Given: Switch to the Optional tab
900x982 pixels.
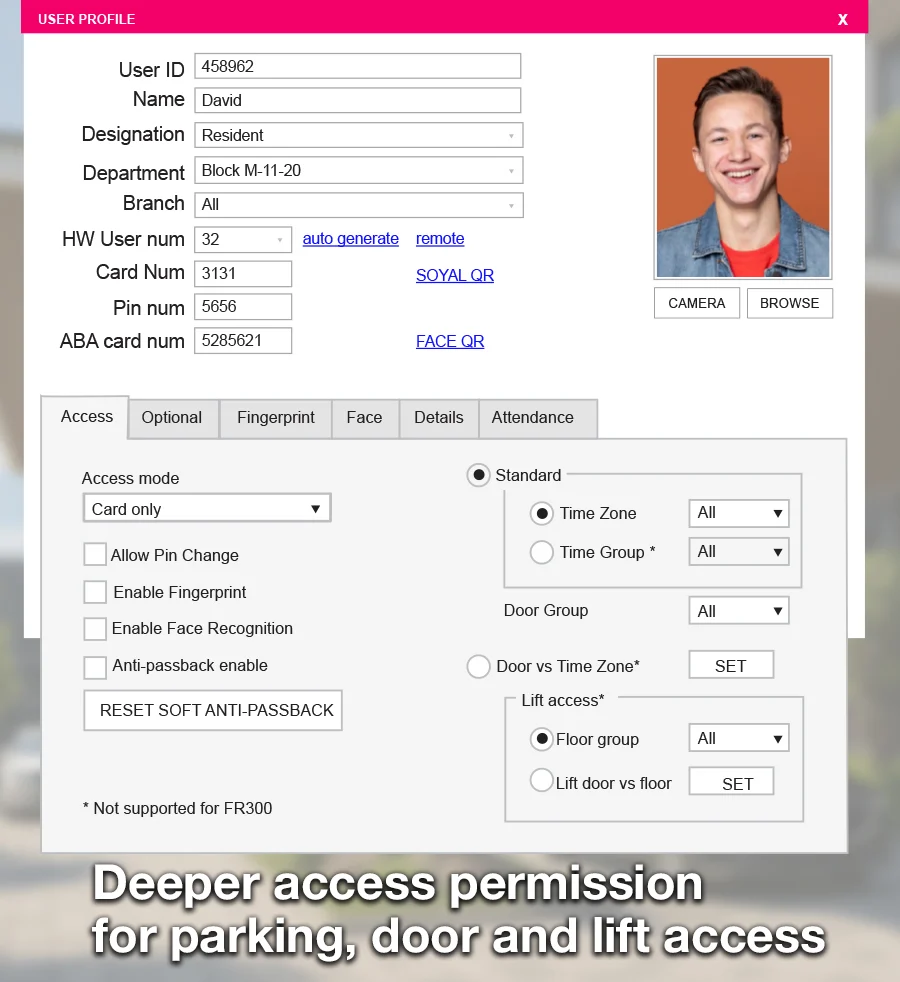Looking at the screenshot, I should [172, 418].
